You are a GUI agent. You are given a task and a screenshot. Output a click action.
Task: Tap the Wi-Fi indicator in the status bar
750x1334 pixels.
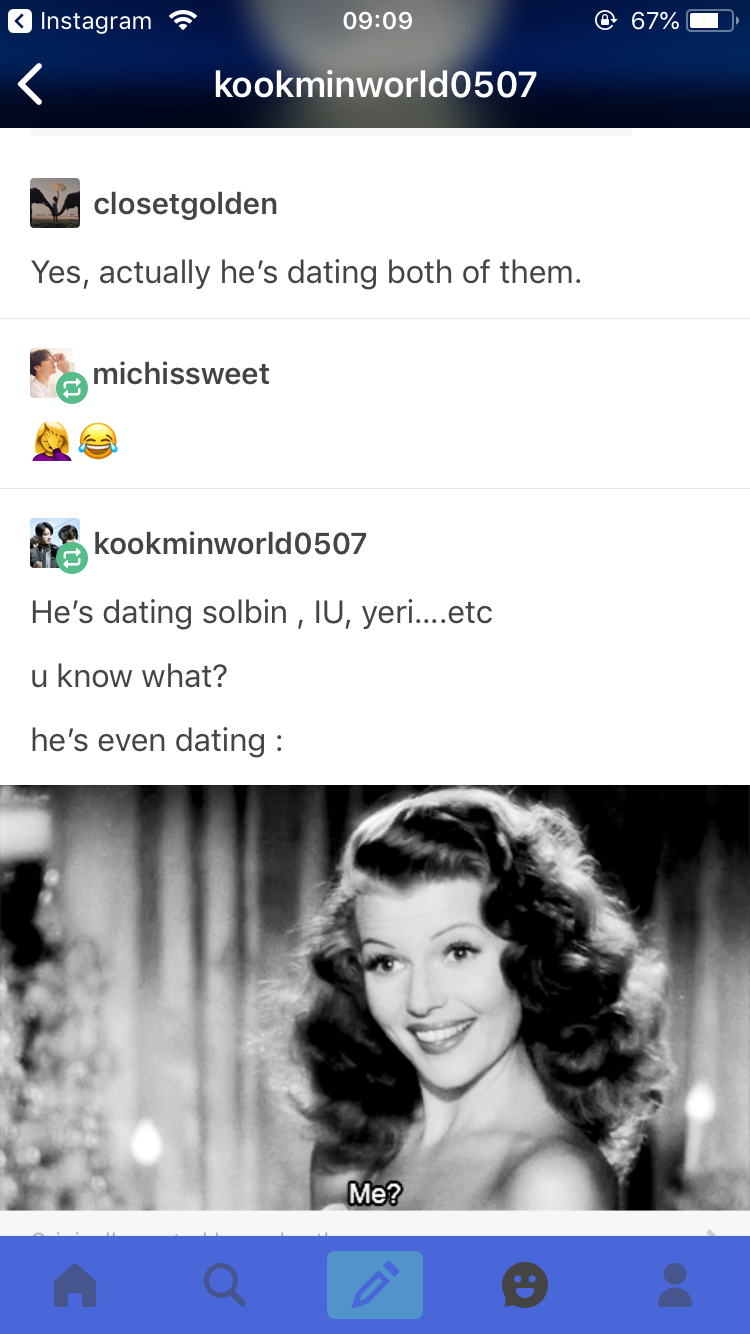point(183,21)
